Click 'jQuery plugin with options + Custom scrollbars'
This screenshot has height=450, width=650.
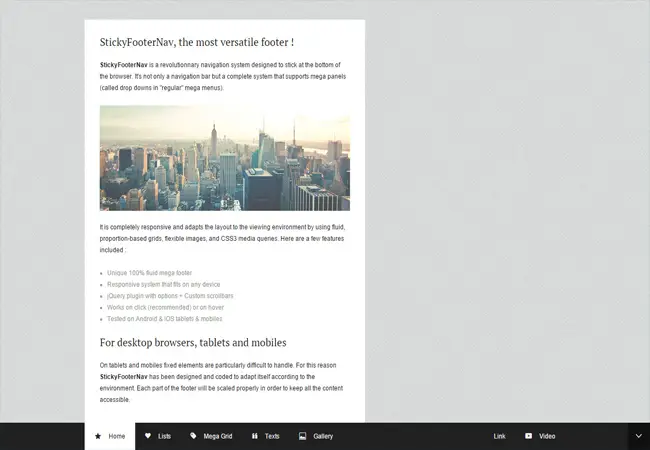tap(170, 296)
